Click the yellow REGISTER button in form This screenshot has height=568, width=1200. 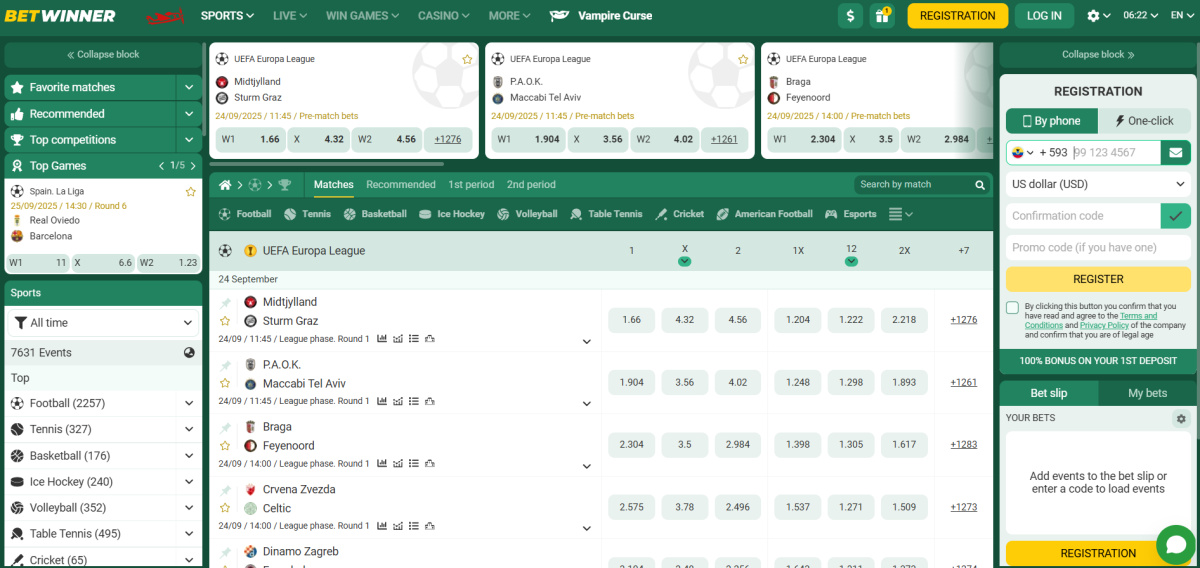[x=1097, y=279]
